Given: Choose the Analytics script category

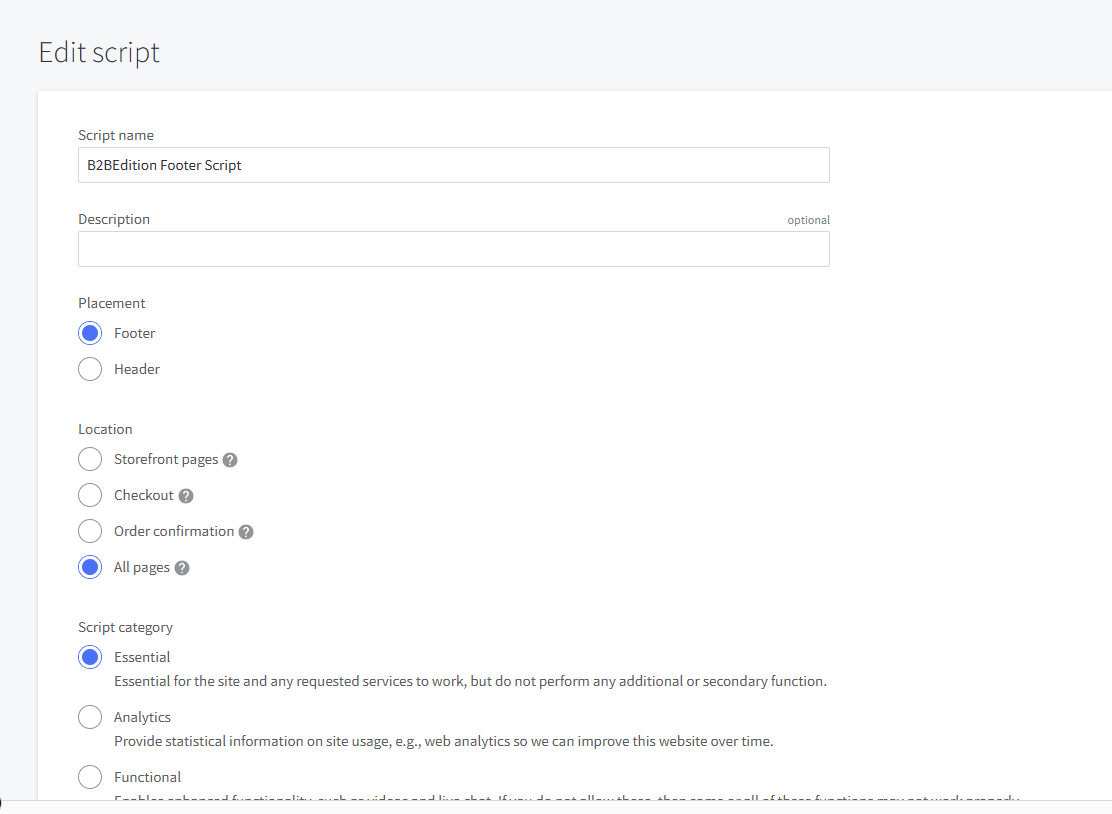Looking at the screenshot, I should tap(90, 717).
